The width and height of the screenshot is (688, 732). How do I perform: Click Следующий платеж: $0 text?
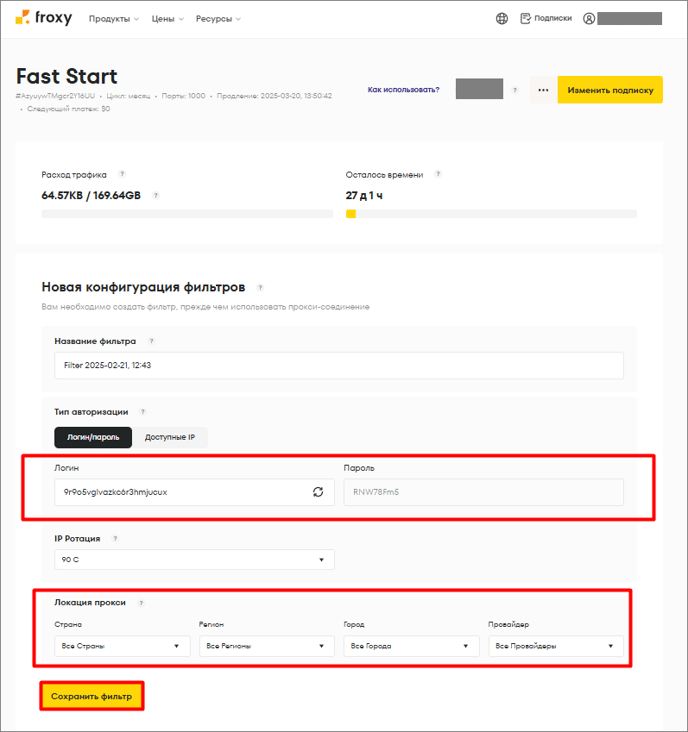coord(69,109)
